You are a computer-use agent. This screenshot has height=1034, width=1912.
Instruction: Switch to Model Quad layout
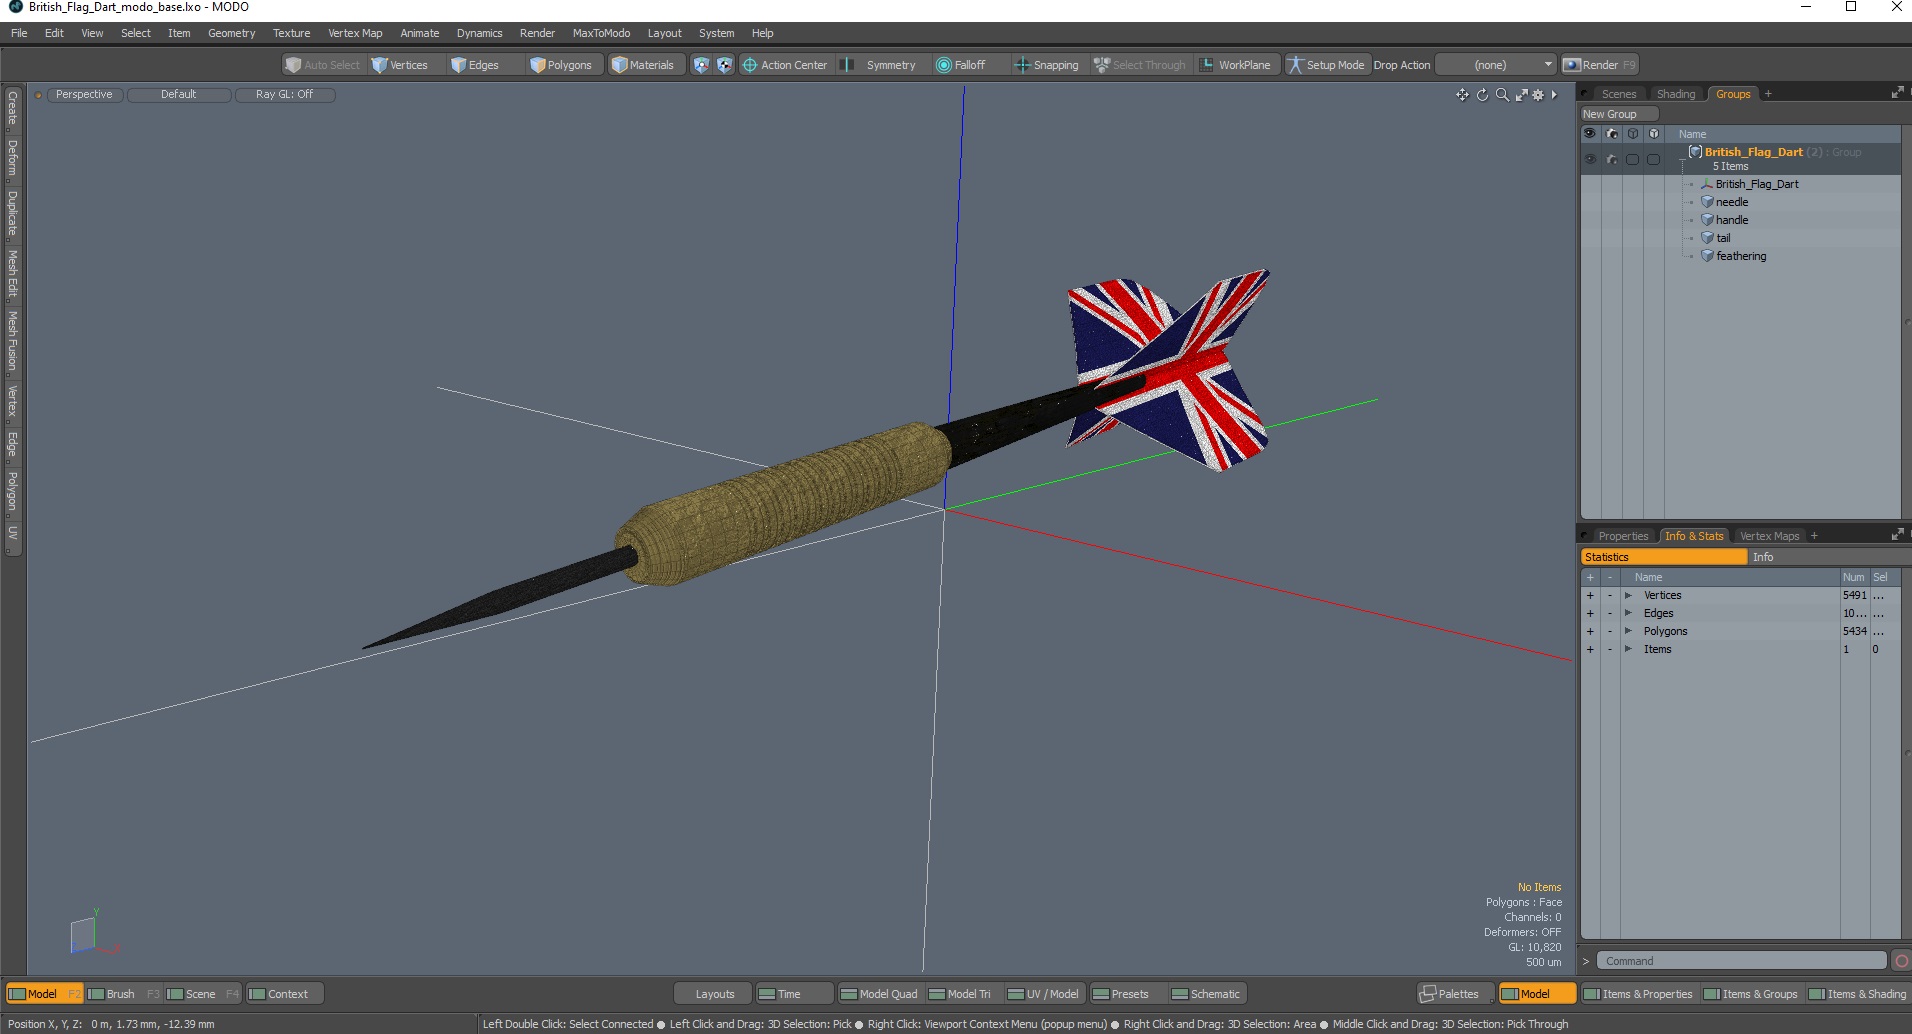tap(879, 994)
